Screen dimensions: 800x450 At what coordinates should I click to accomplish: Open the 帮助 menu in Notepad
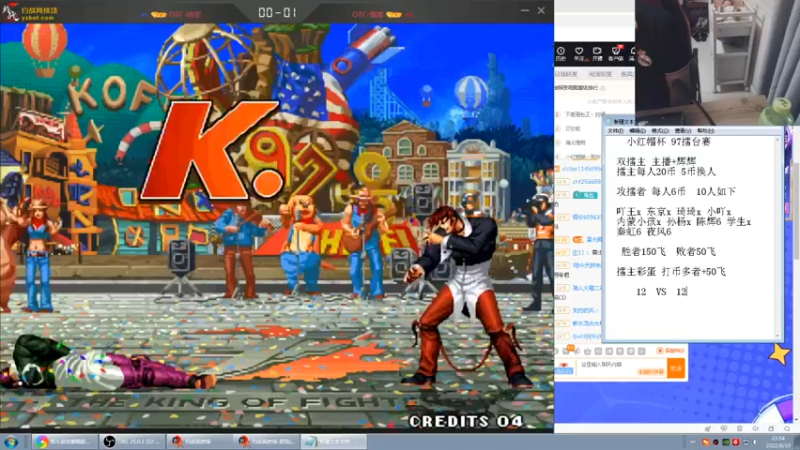(x=706, y=131)
